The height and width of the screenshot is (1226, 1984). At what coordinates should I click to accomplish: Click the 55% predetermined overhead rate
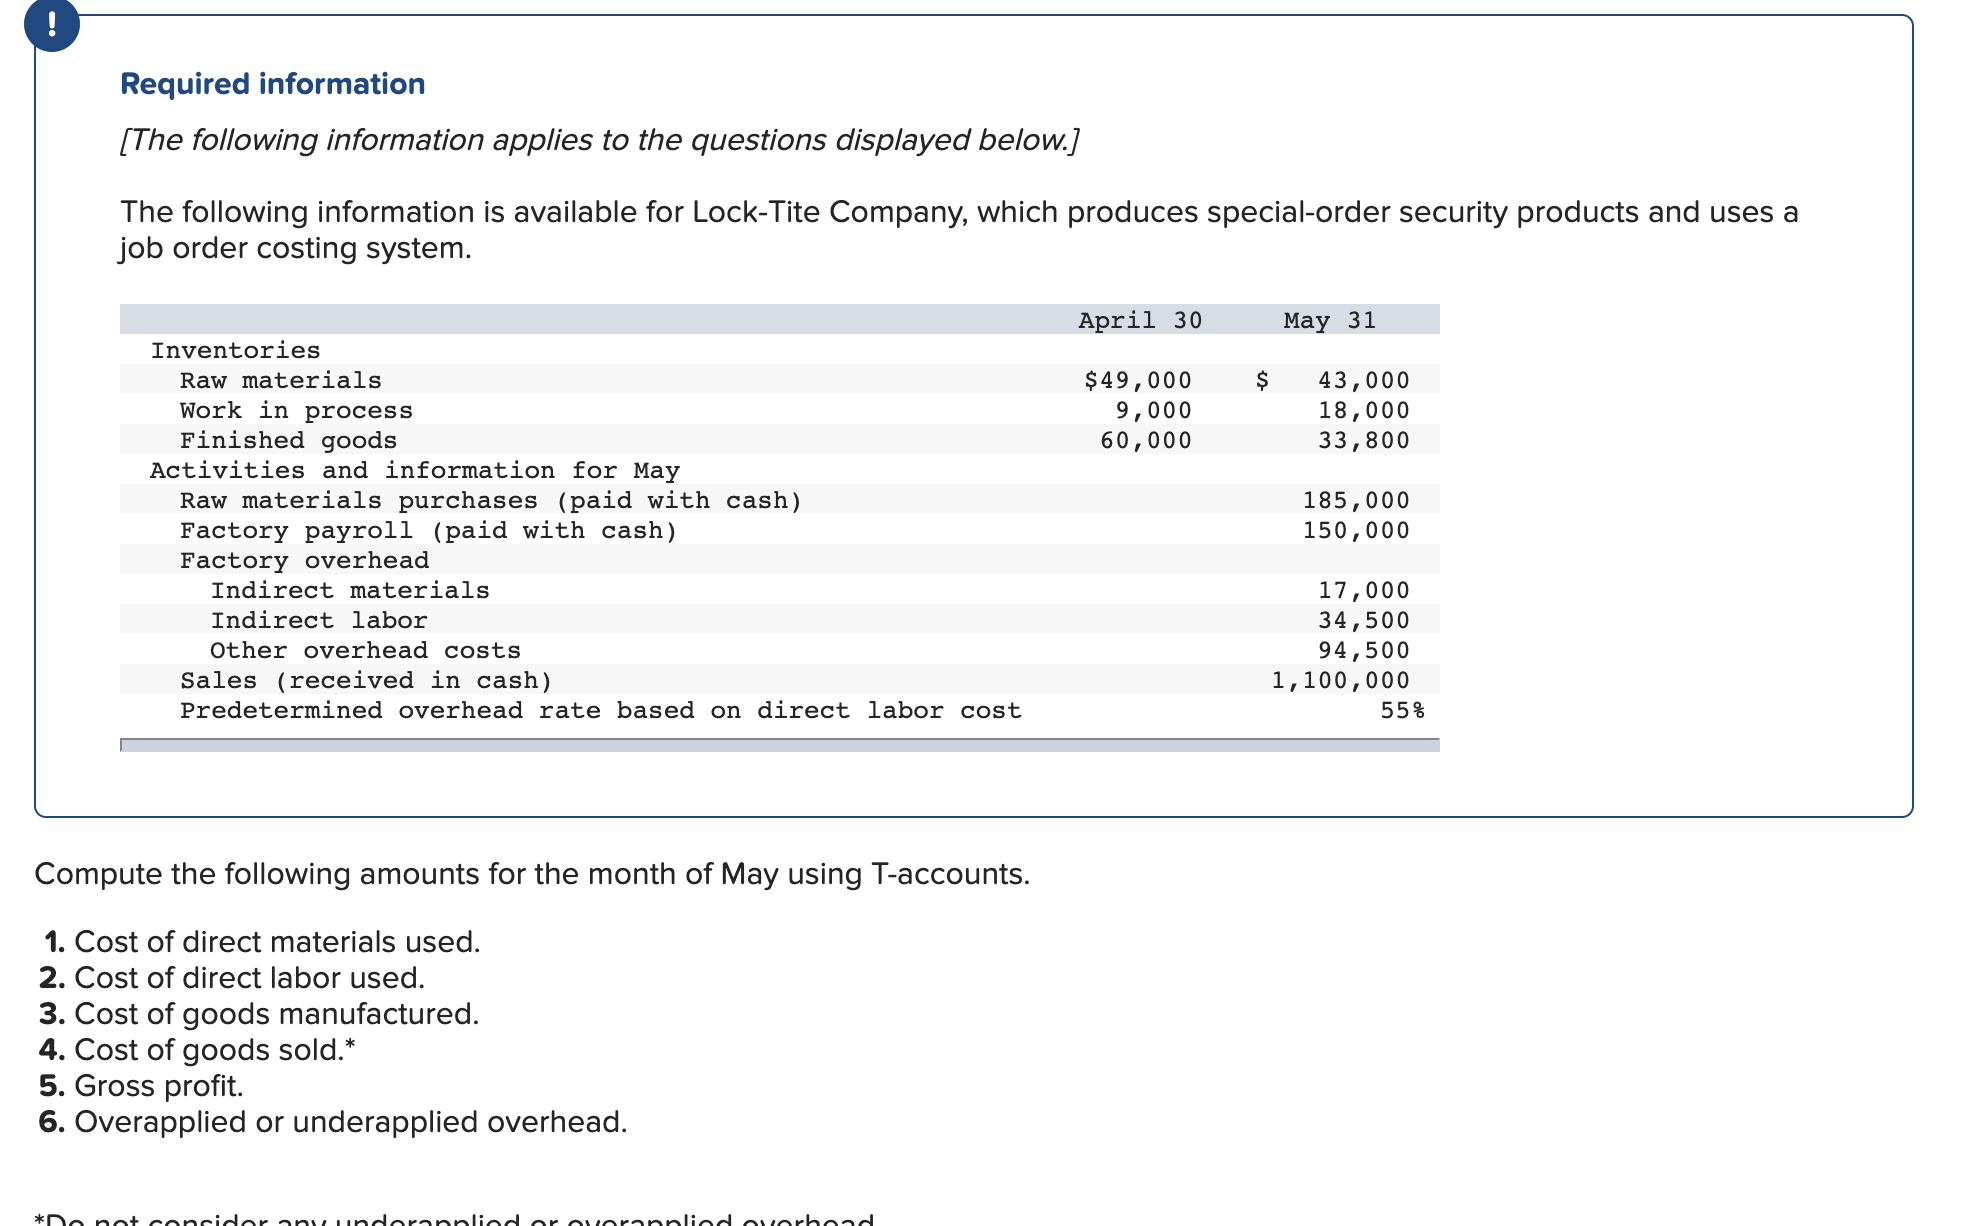1403,710
